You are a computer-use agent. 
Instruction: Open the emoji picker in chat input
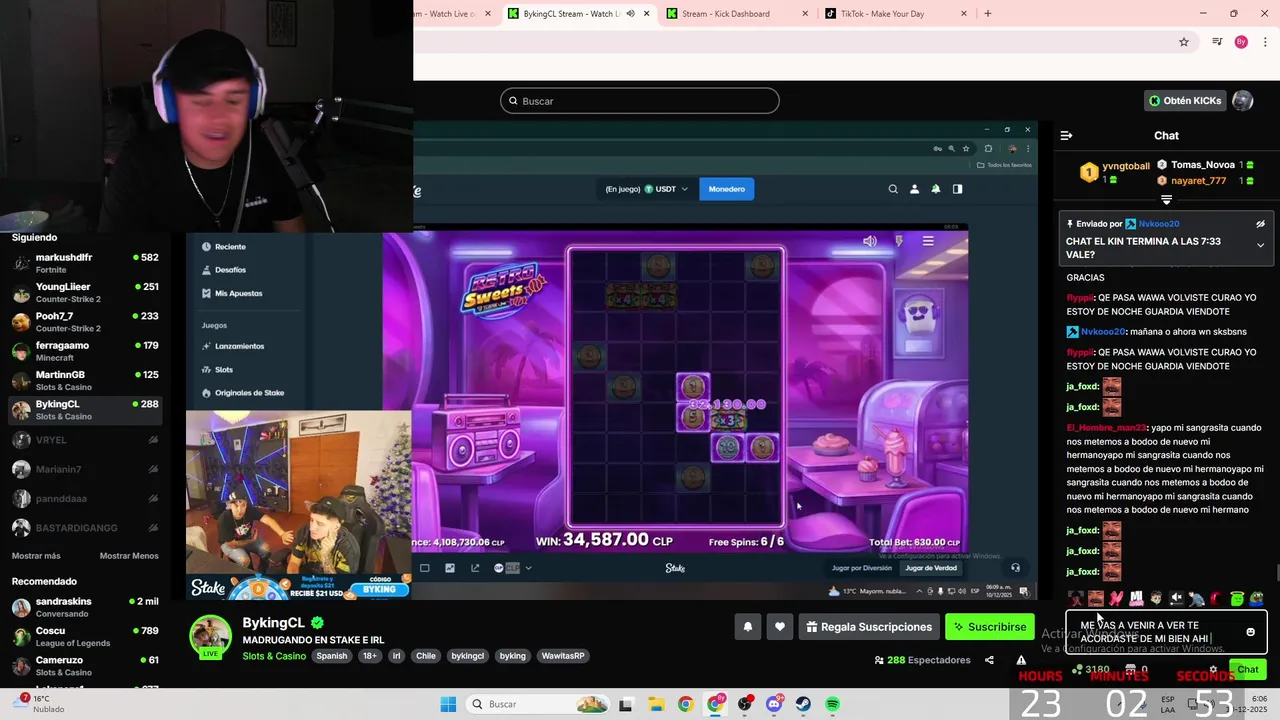pos(1250,632)
